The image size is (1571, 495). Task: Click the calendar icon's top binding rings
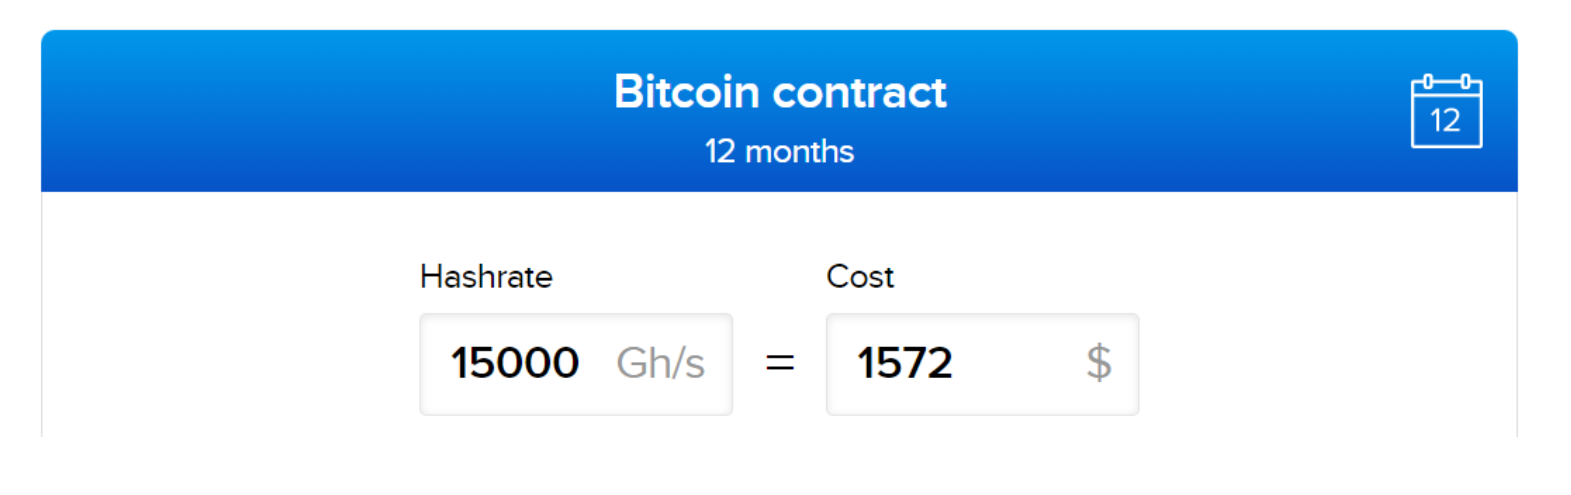1446,82
